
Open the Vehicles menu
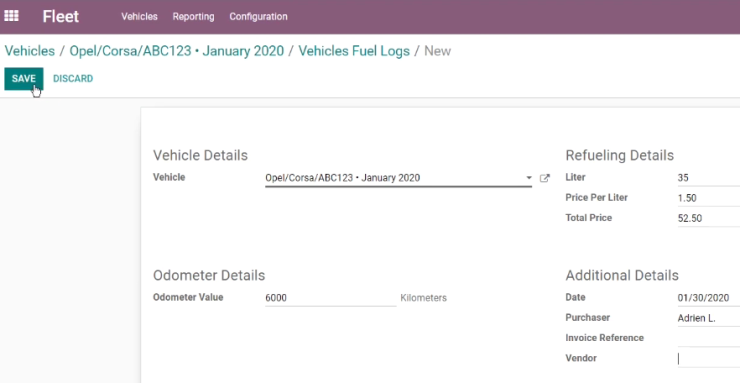pyautogui.click(x=139, y=17)
